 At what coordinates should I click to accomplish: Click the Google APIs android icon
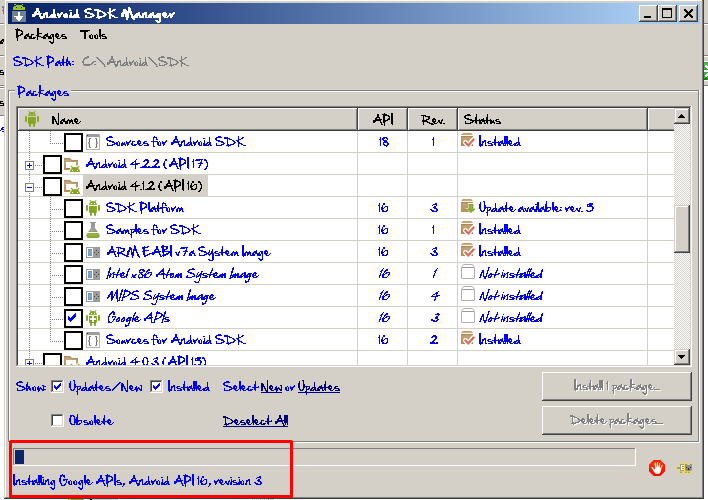coord(93,318)
